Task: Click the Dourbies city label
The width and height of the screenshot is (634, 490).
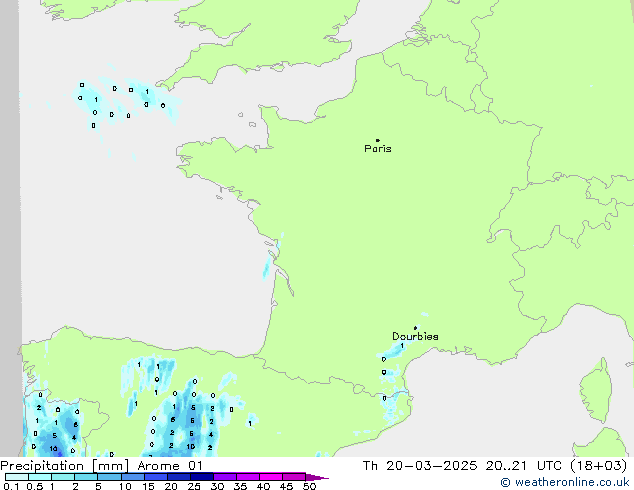Action: (x=415, y=336)
